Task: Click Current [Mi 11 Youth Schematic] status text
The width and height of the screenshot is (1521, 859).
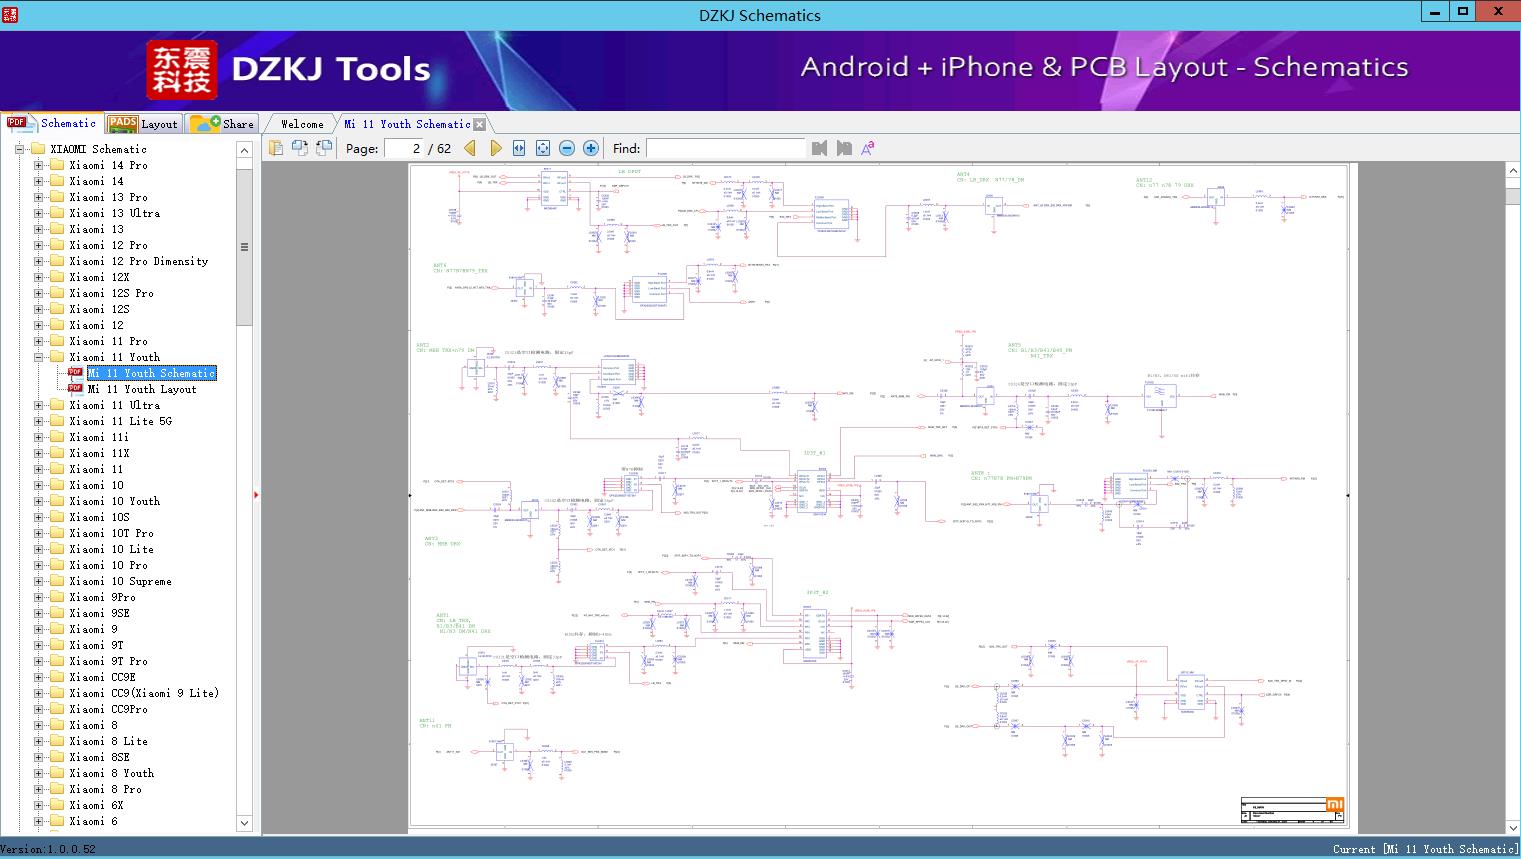Action: [1425, 849]
